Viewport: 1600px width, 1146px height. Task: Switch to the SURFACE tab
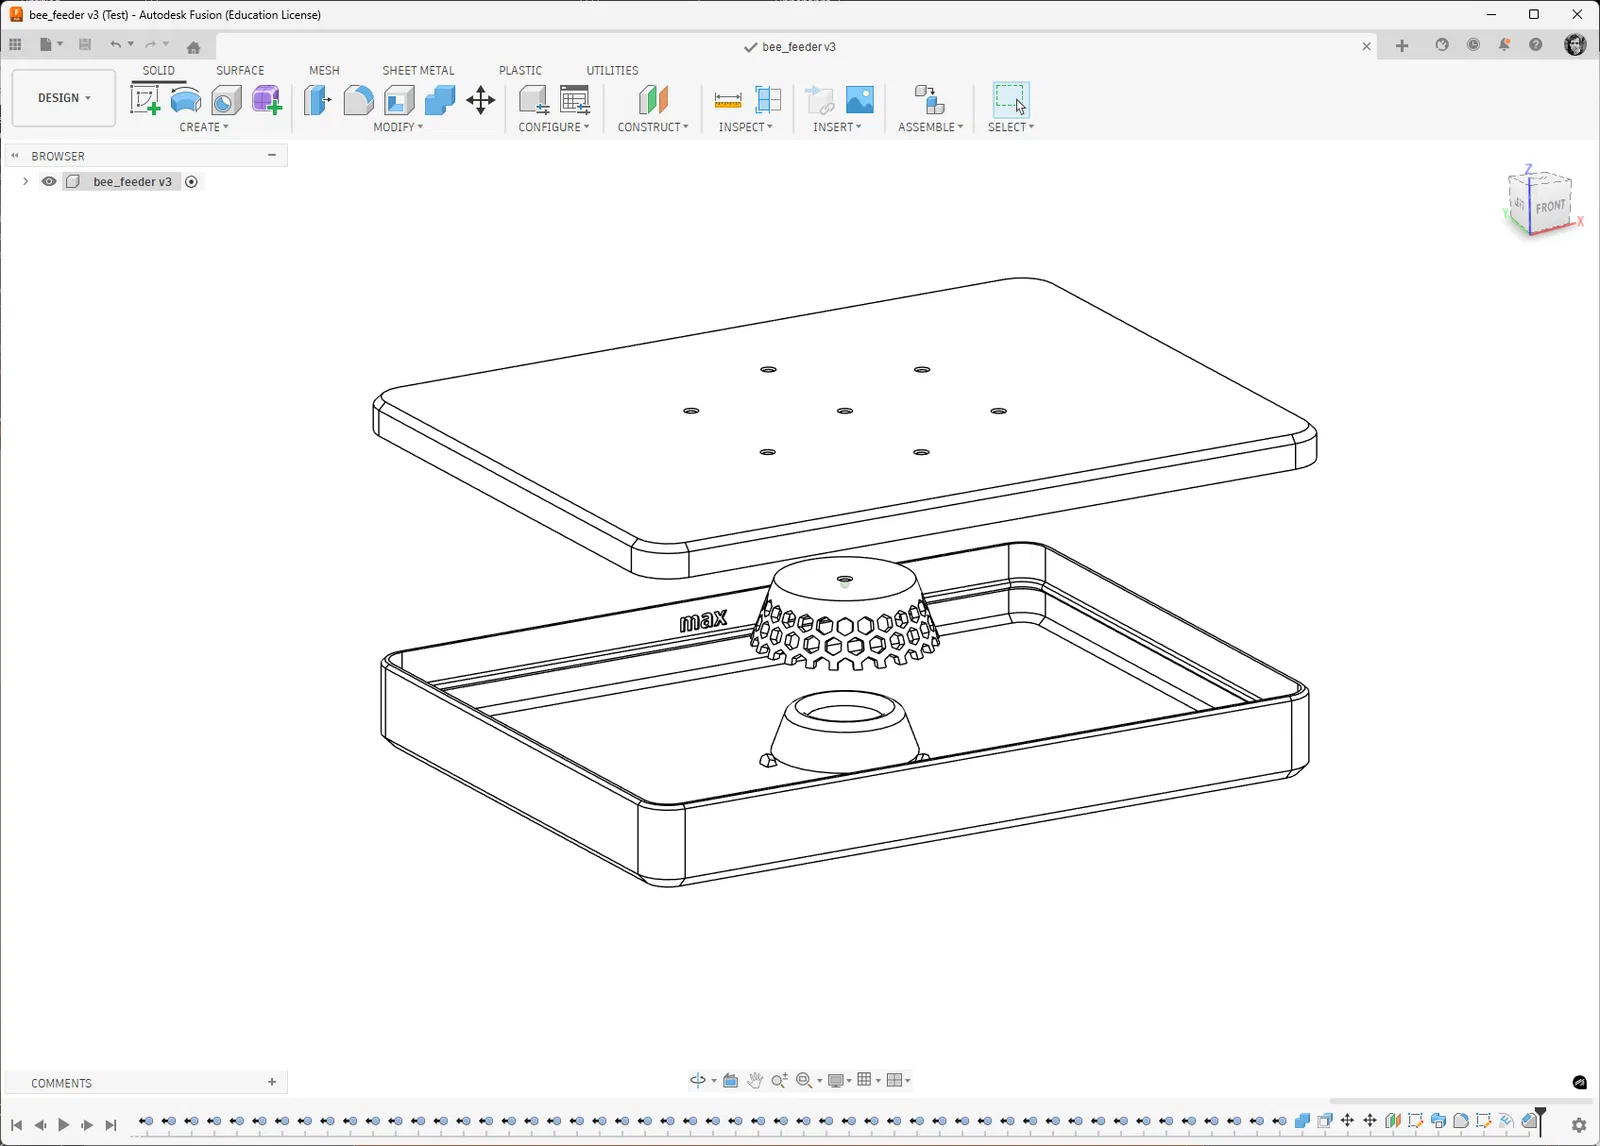point(240,71)
